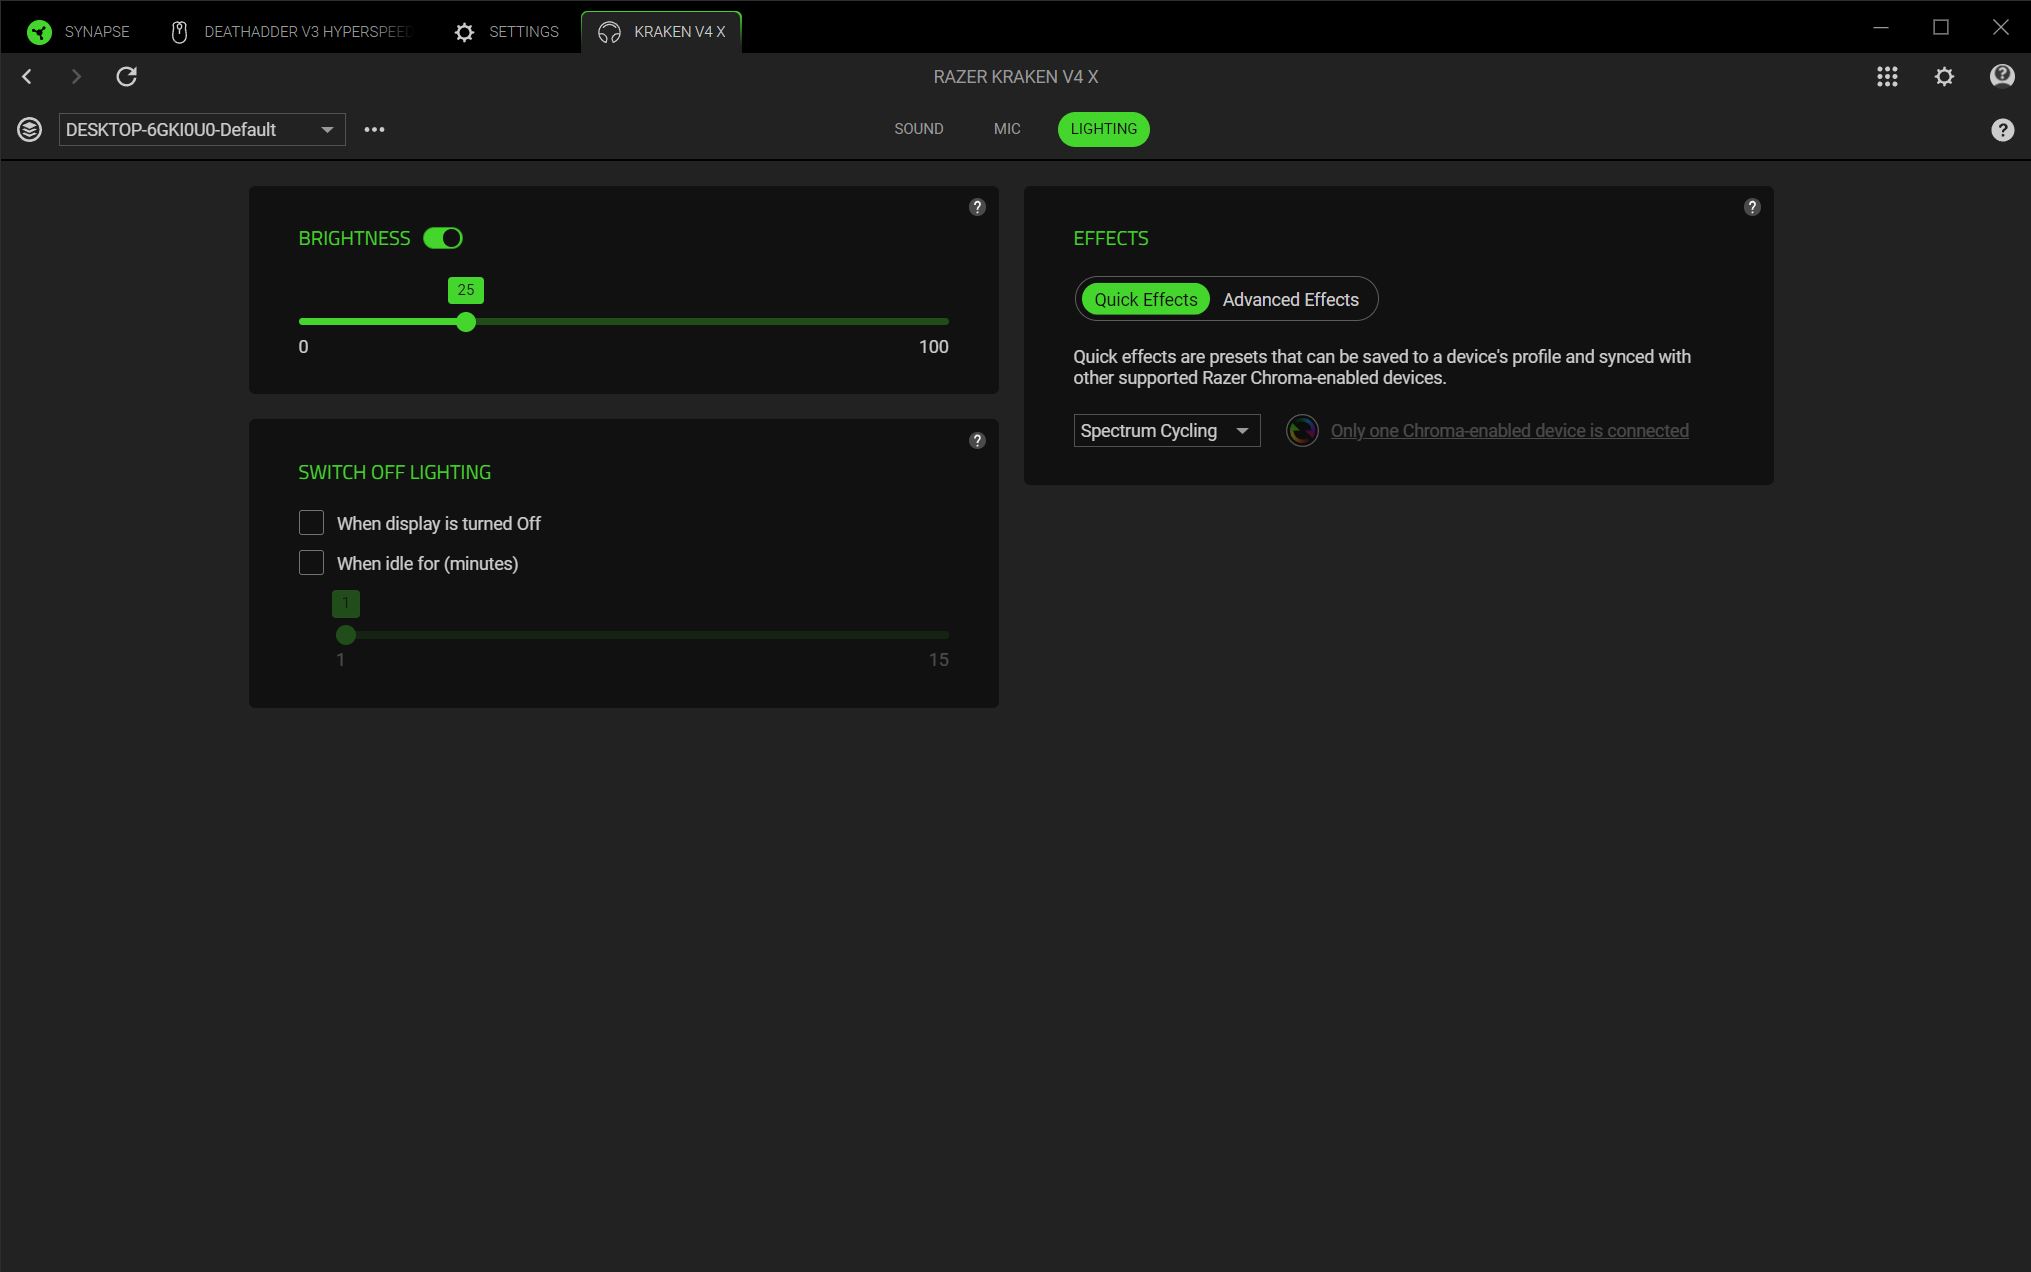Screen dimensions: 2031x1272
Task: Click the brightness slider handle
Action: 466,322
